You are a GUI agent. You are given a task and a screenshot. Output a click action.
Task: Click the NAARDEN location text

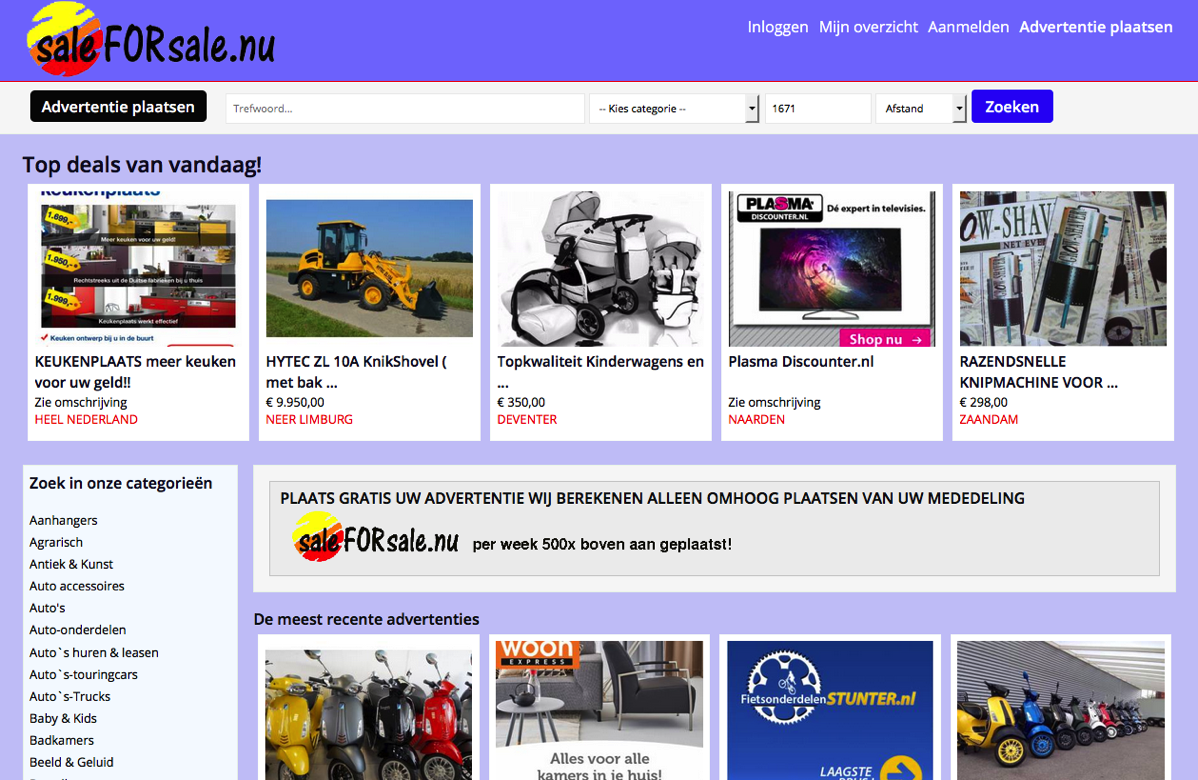coord(756,419)
